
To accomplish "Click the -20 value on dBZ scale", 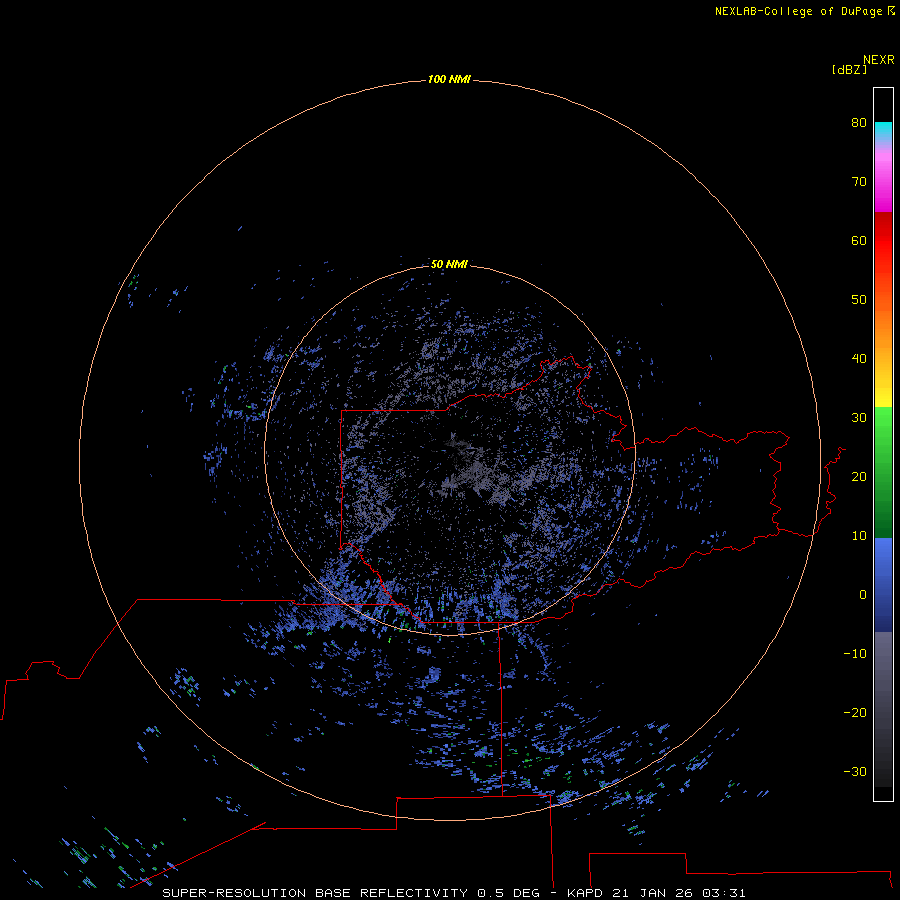I will tap(855, 713).
